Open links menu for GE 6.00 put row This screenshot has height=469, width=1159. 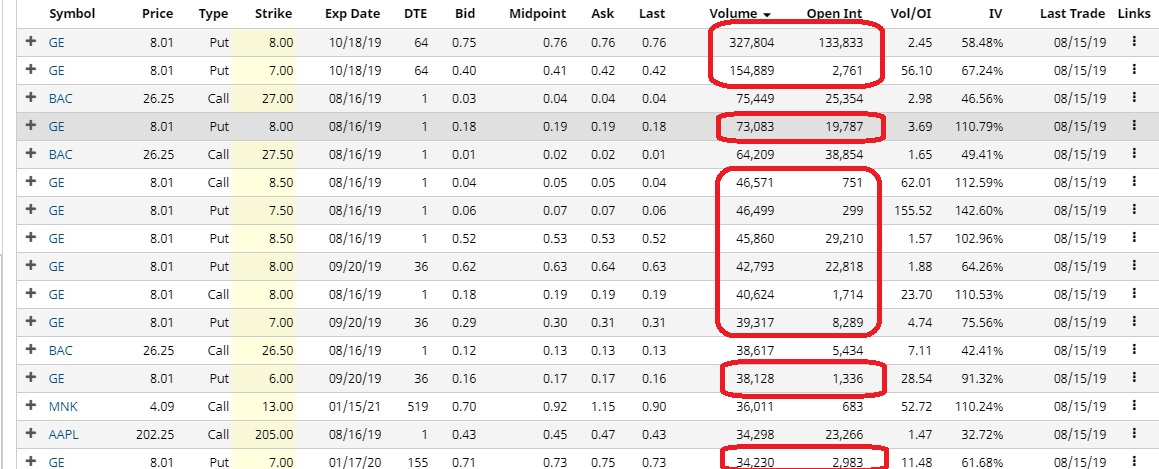pyautogui.click(x=1134, y=377)
